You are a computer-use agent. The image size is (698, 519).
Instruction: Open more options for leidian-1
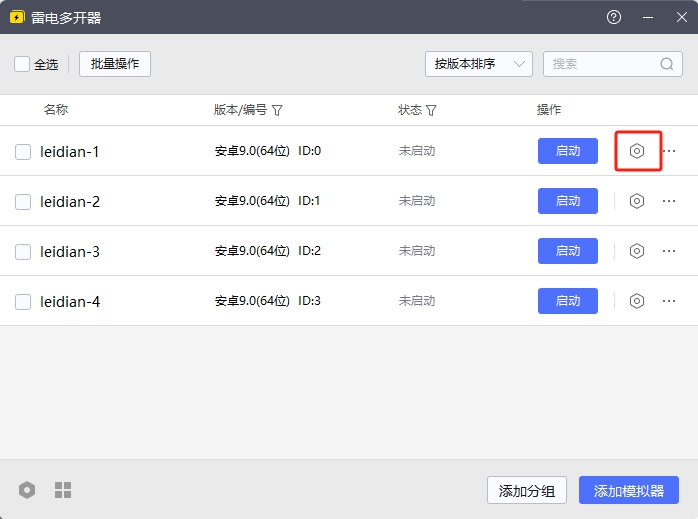669,151
